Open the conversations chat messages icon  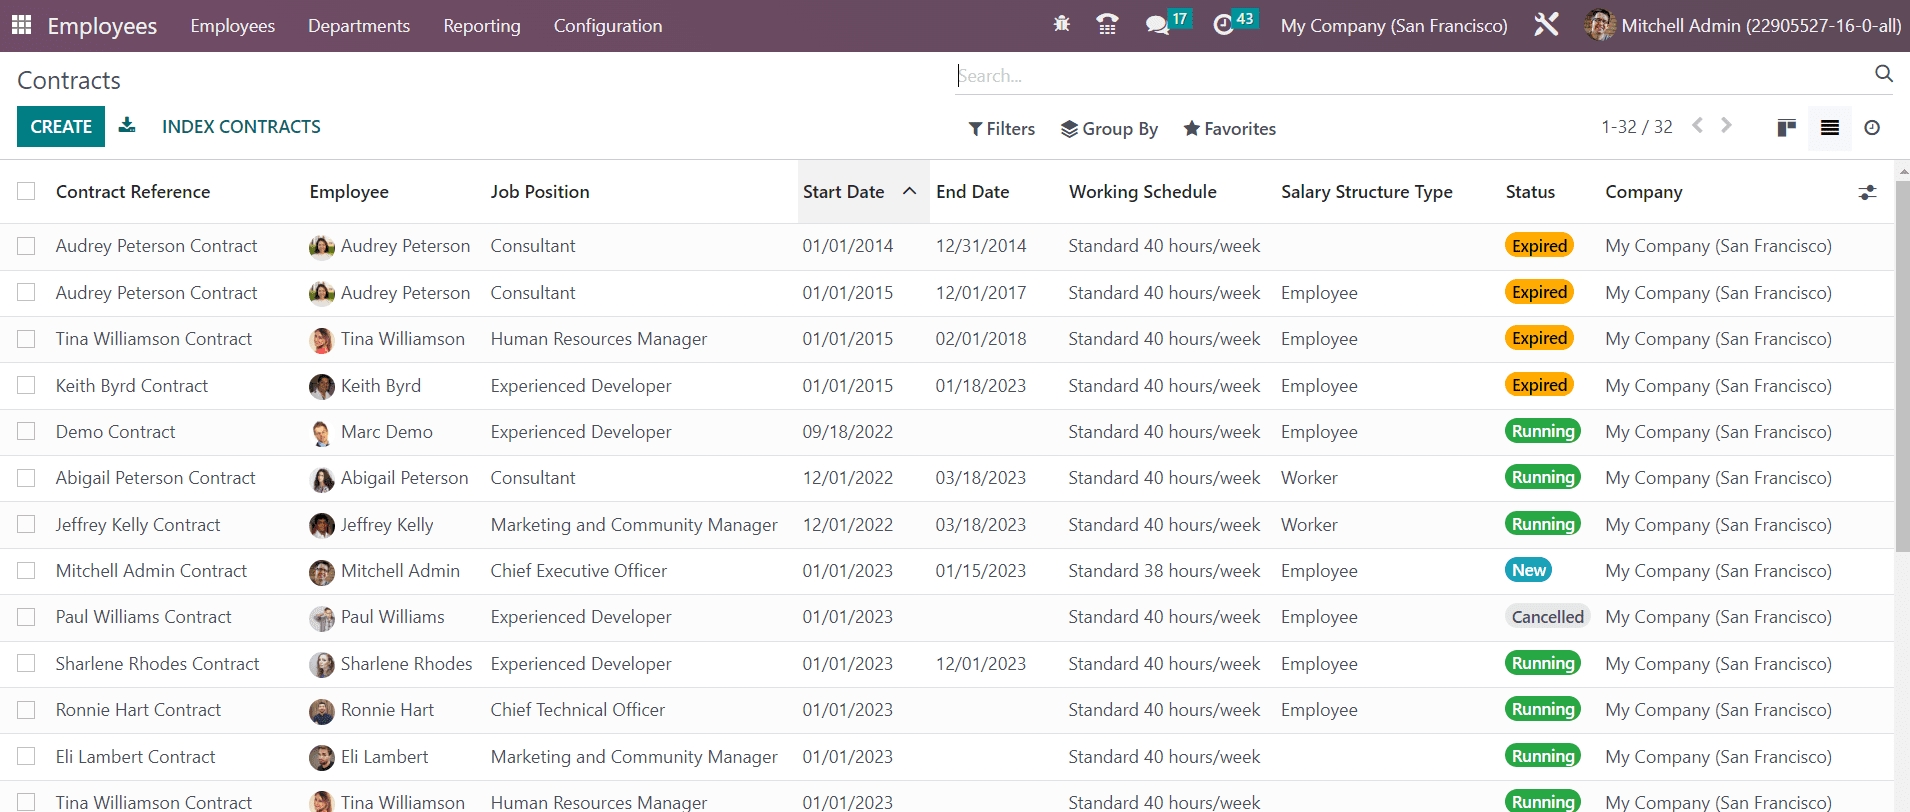(x=1157, y=25)
